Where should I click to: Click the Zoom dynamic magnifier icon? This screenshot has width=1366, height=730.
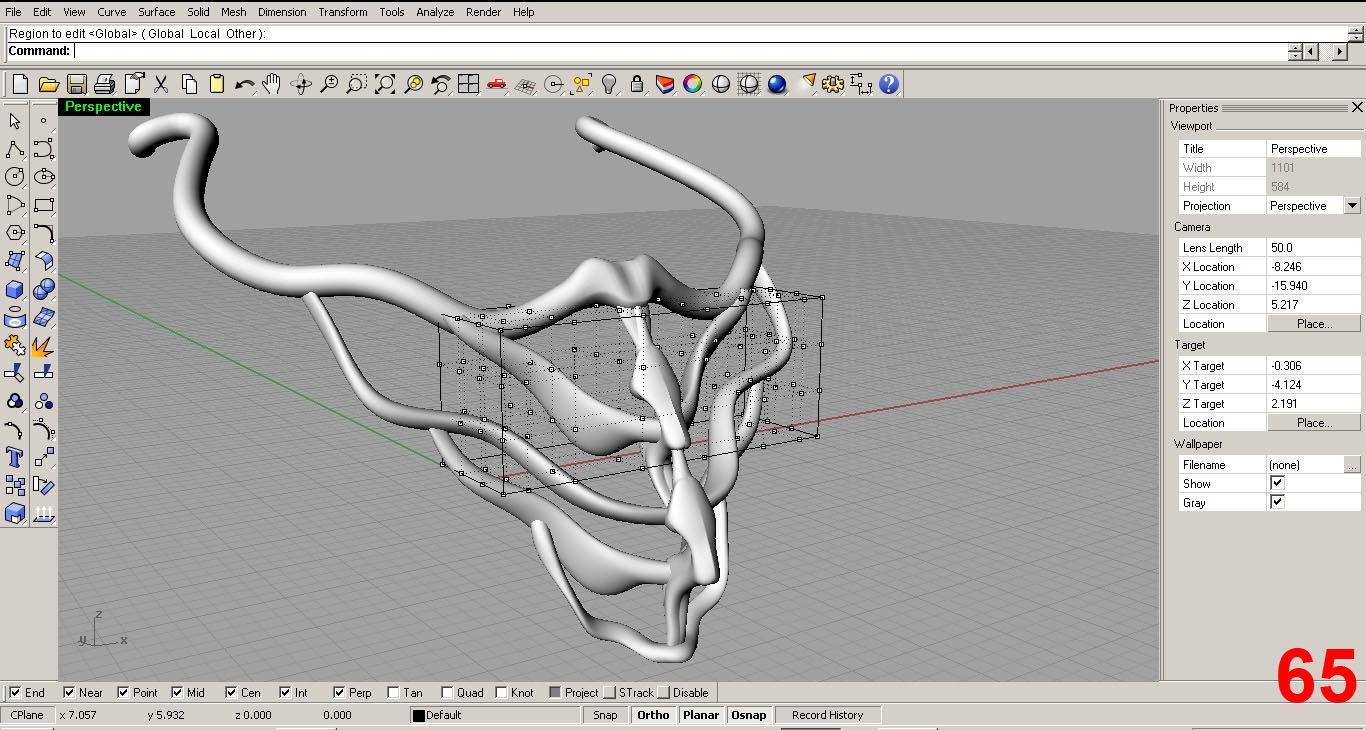[329, 84]
